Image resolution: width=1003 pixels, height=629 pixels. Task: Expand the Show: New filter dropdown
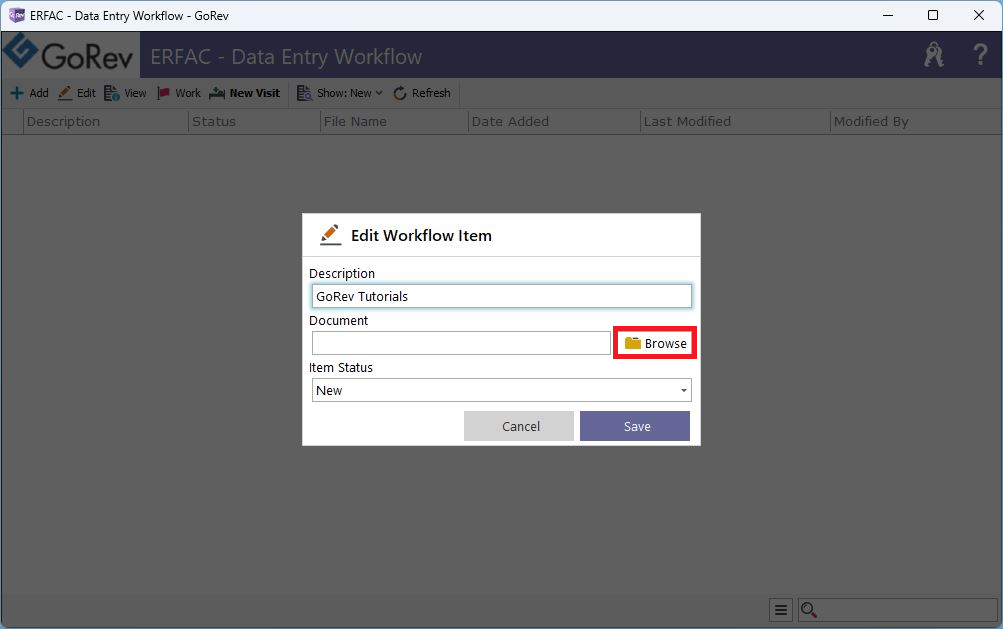pyautogui.click(x=340, y=93)
